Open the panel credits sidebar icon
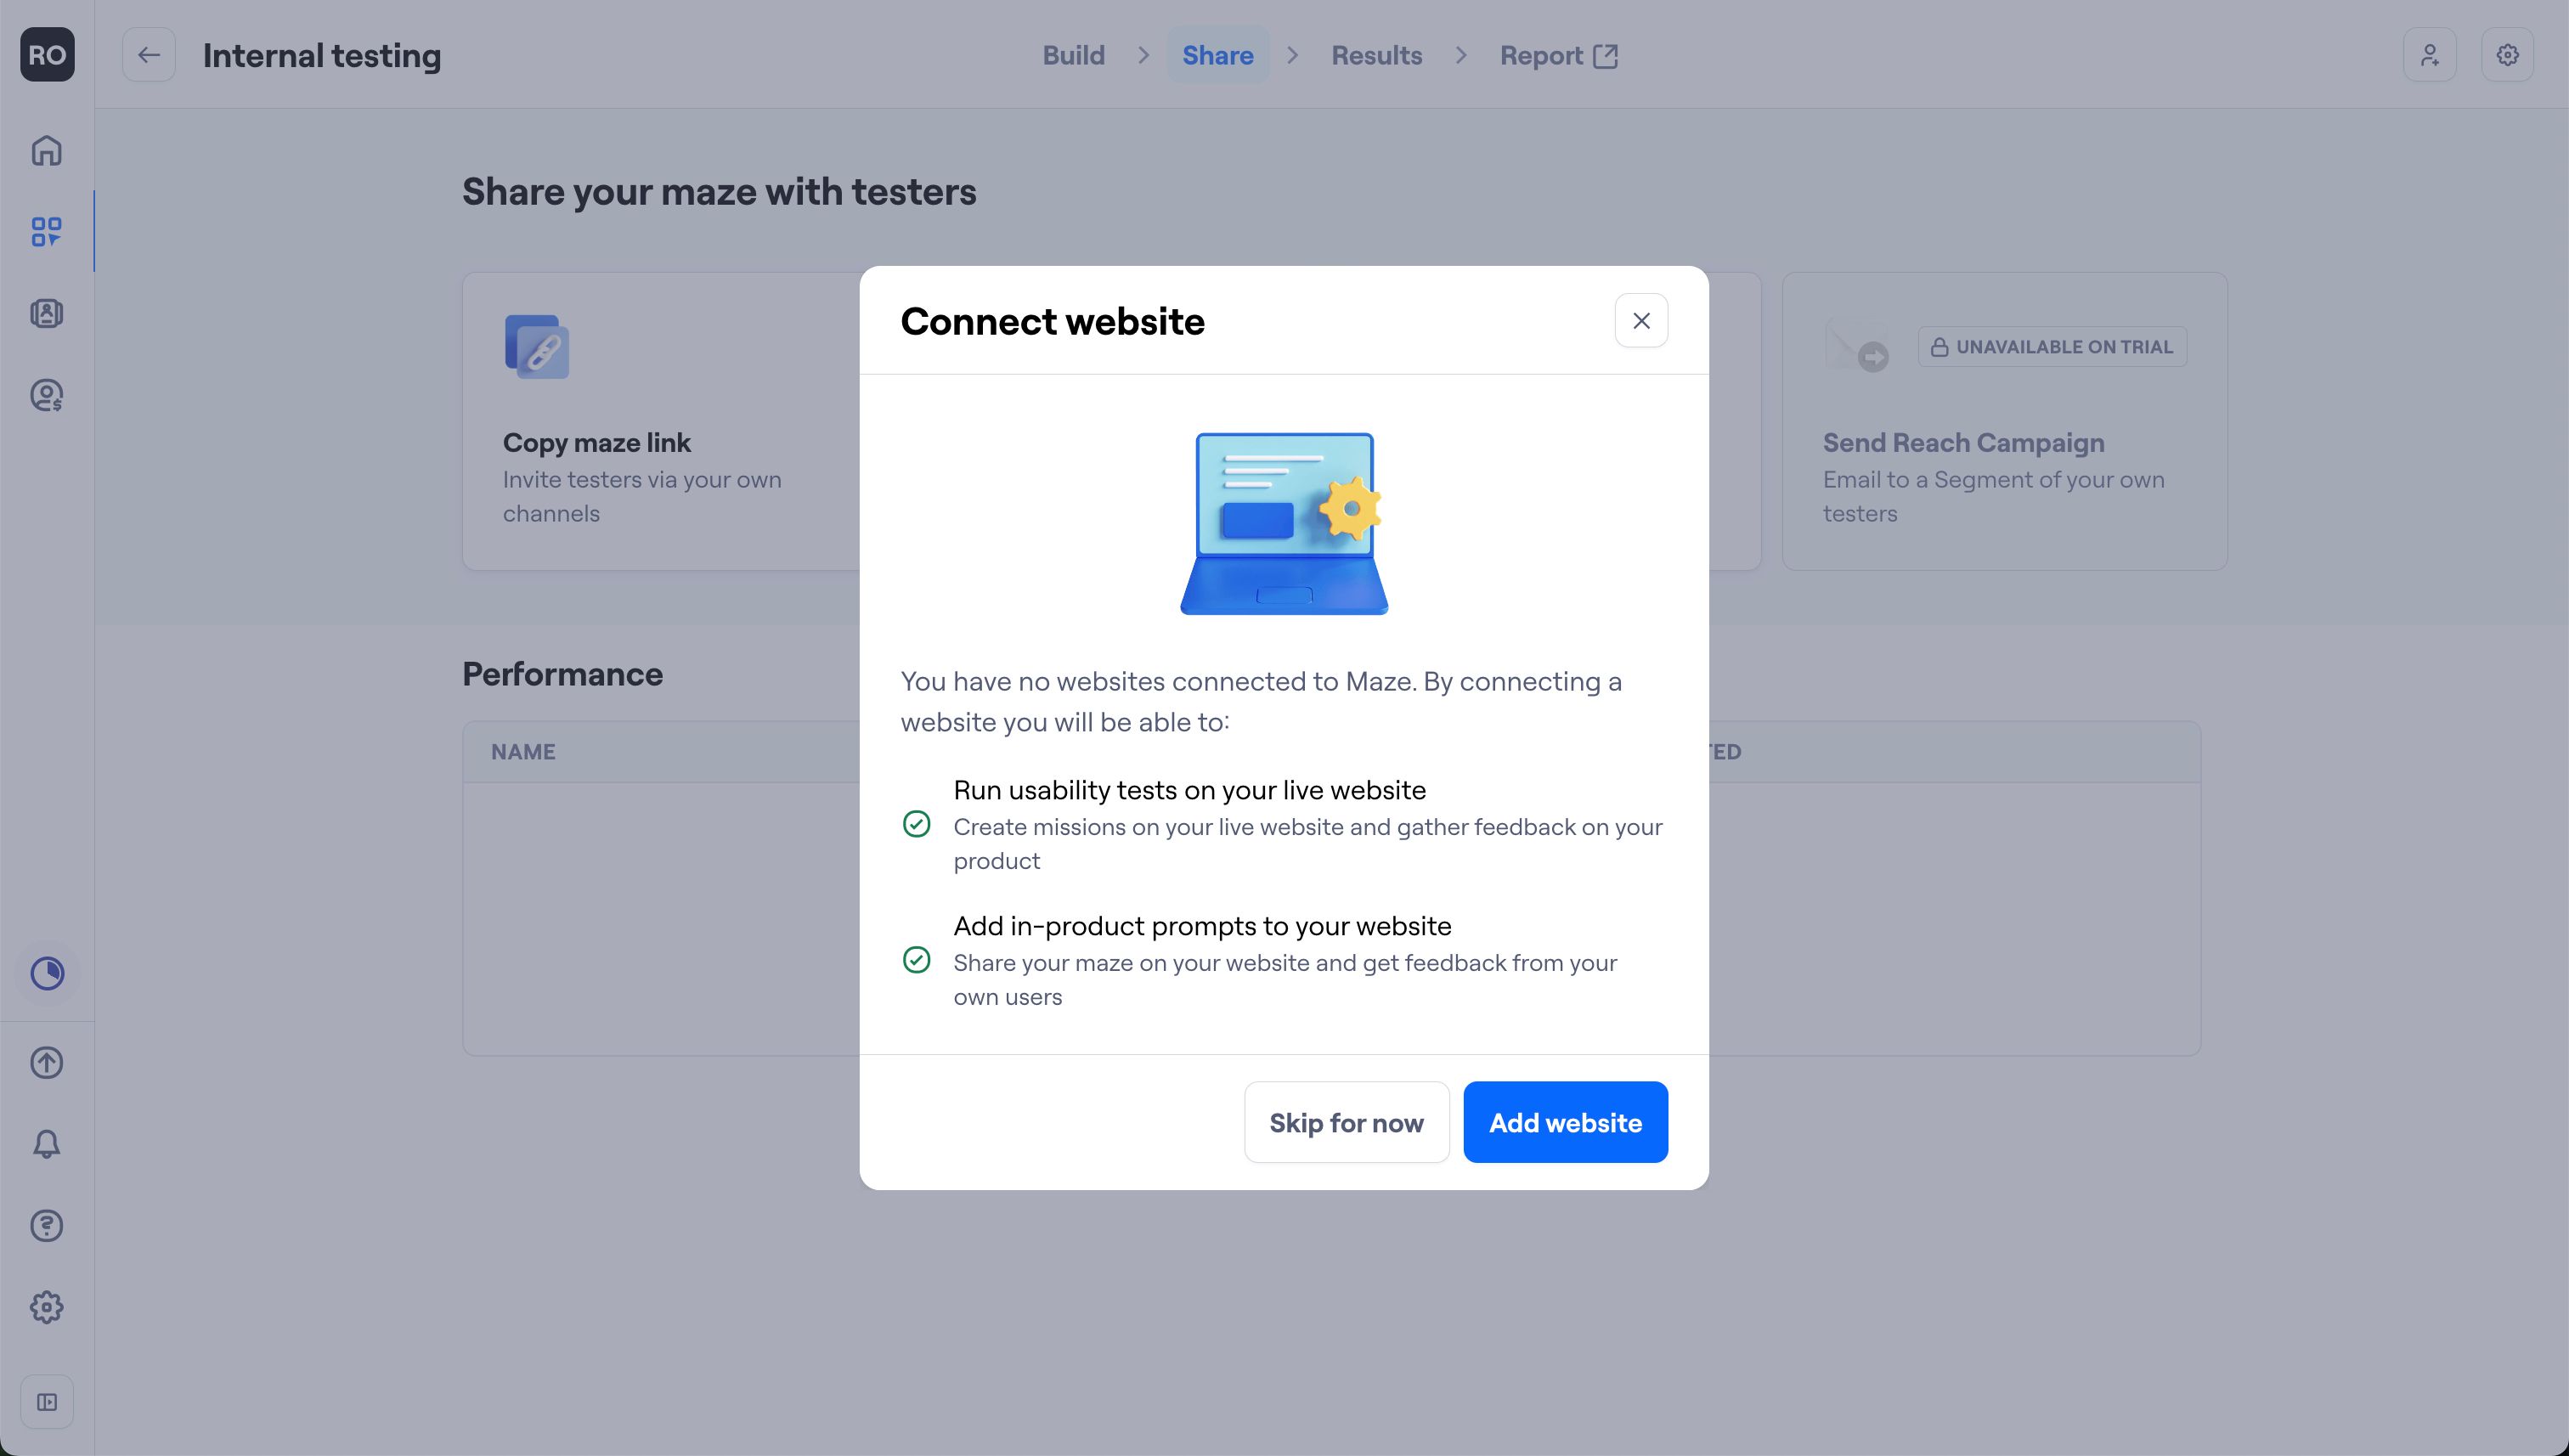This screenshot has height=1456, width=2569. pos(47,395)
